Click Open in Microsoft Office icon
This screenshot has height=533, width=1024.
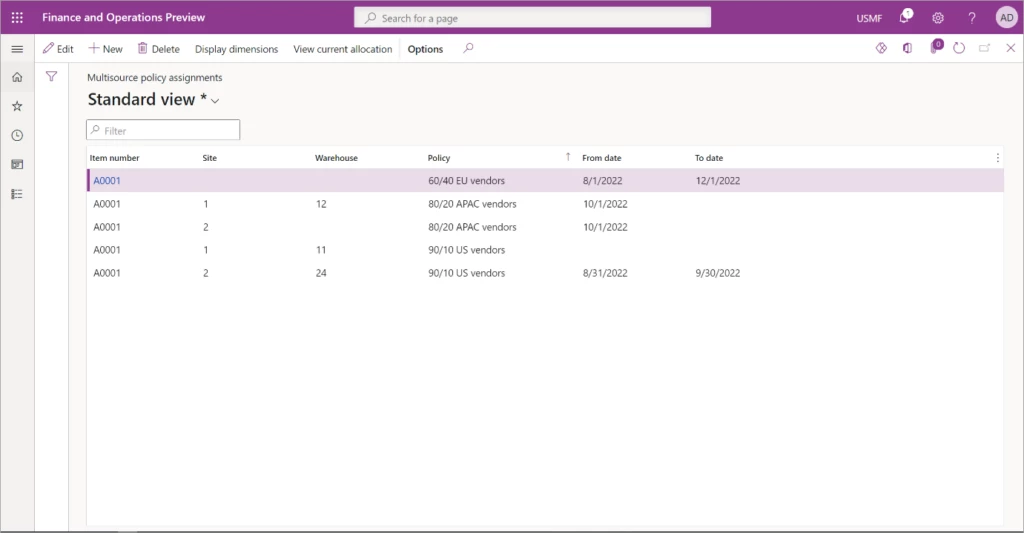pos(907,48)
